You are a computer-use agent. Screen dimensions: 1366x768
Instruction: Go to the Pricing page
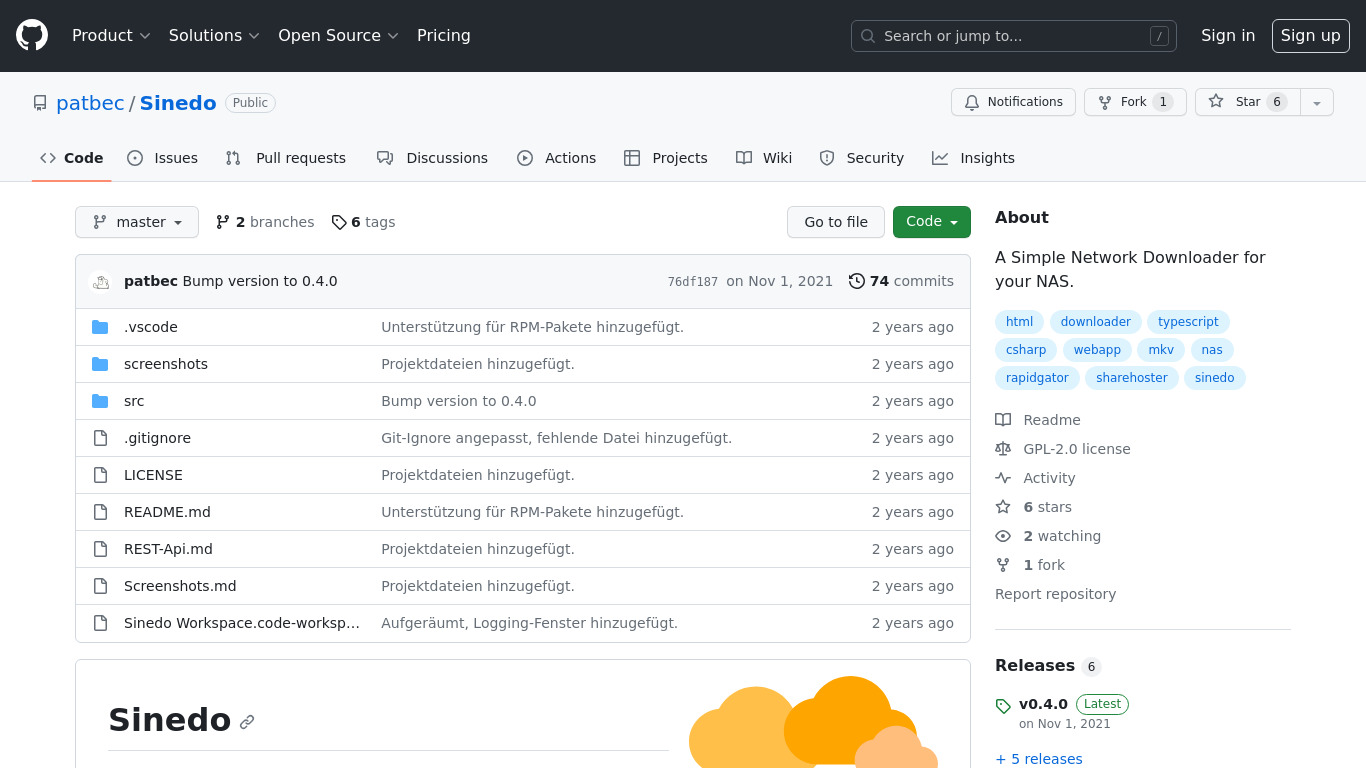pos(444,35)
